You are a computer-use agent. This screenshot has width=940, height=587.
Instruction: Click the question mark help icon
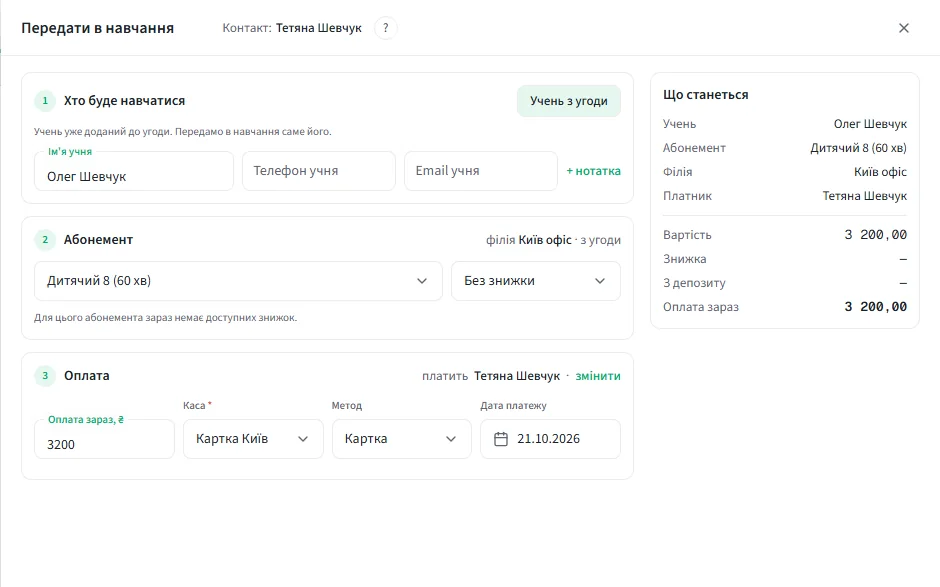(x=385, y=28)
